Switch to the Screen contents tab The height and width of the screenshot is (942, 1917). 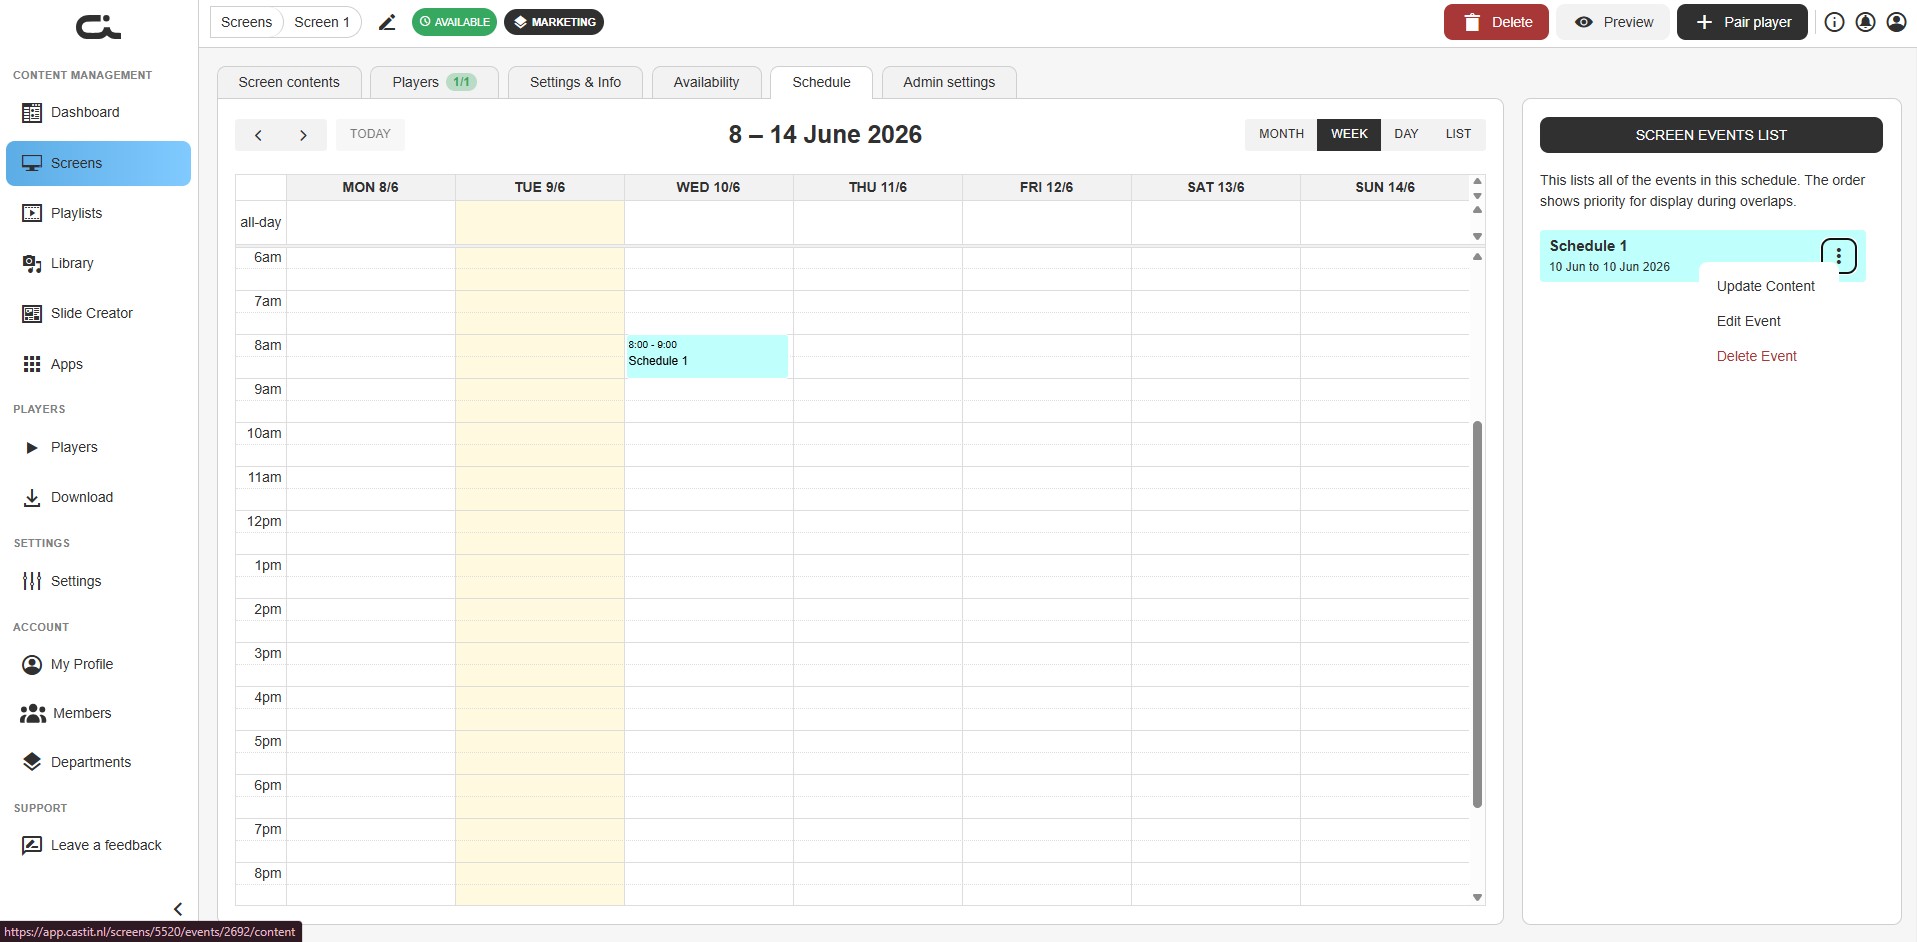tap(289, 82)
